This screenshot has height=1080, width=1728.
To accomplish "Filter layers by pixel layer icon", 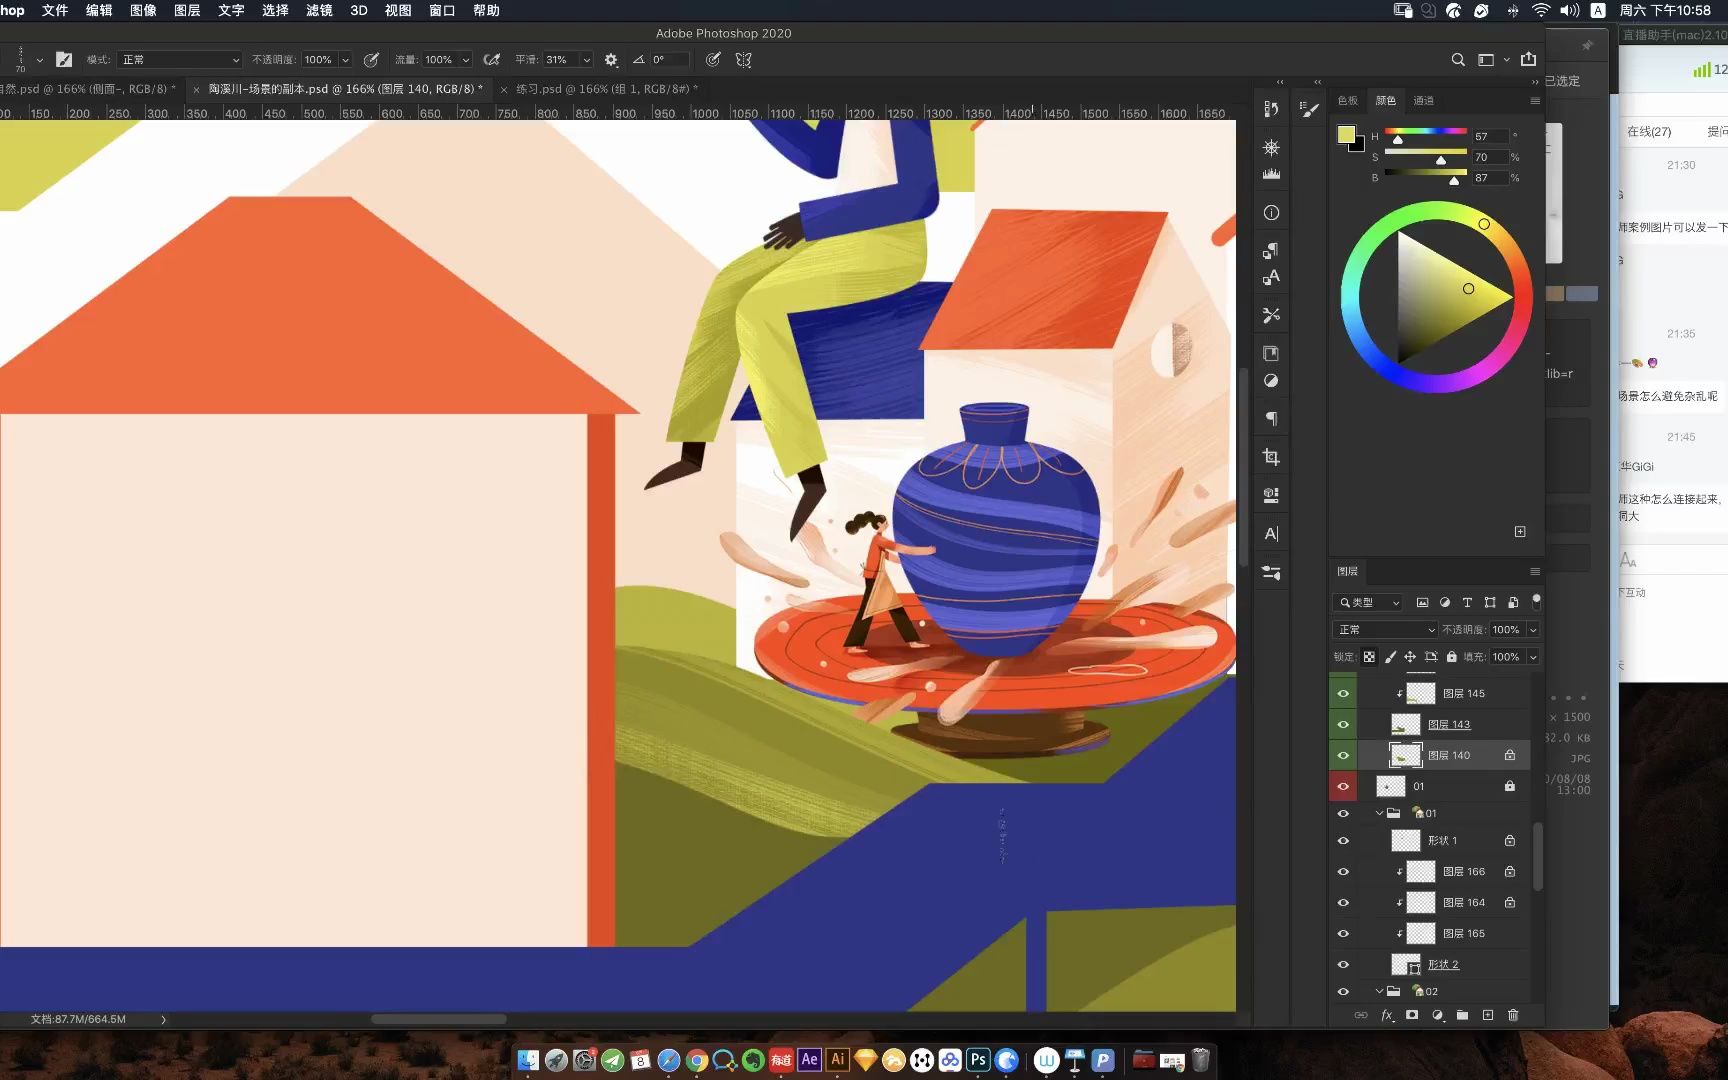I will 1422,603.
